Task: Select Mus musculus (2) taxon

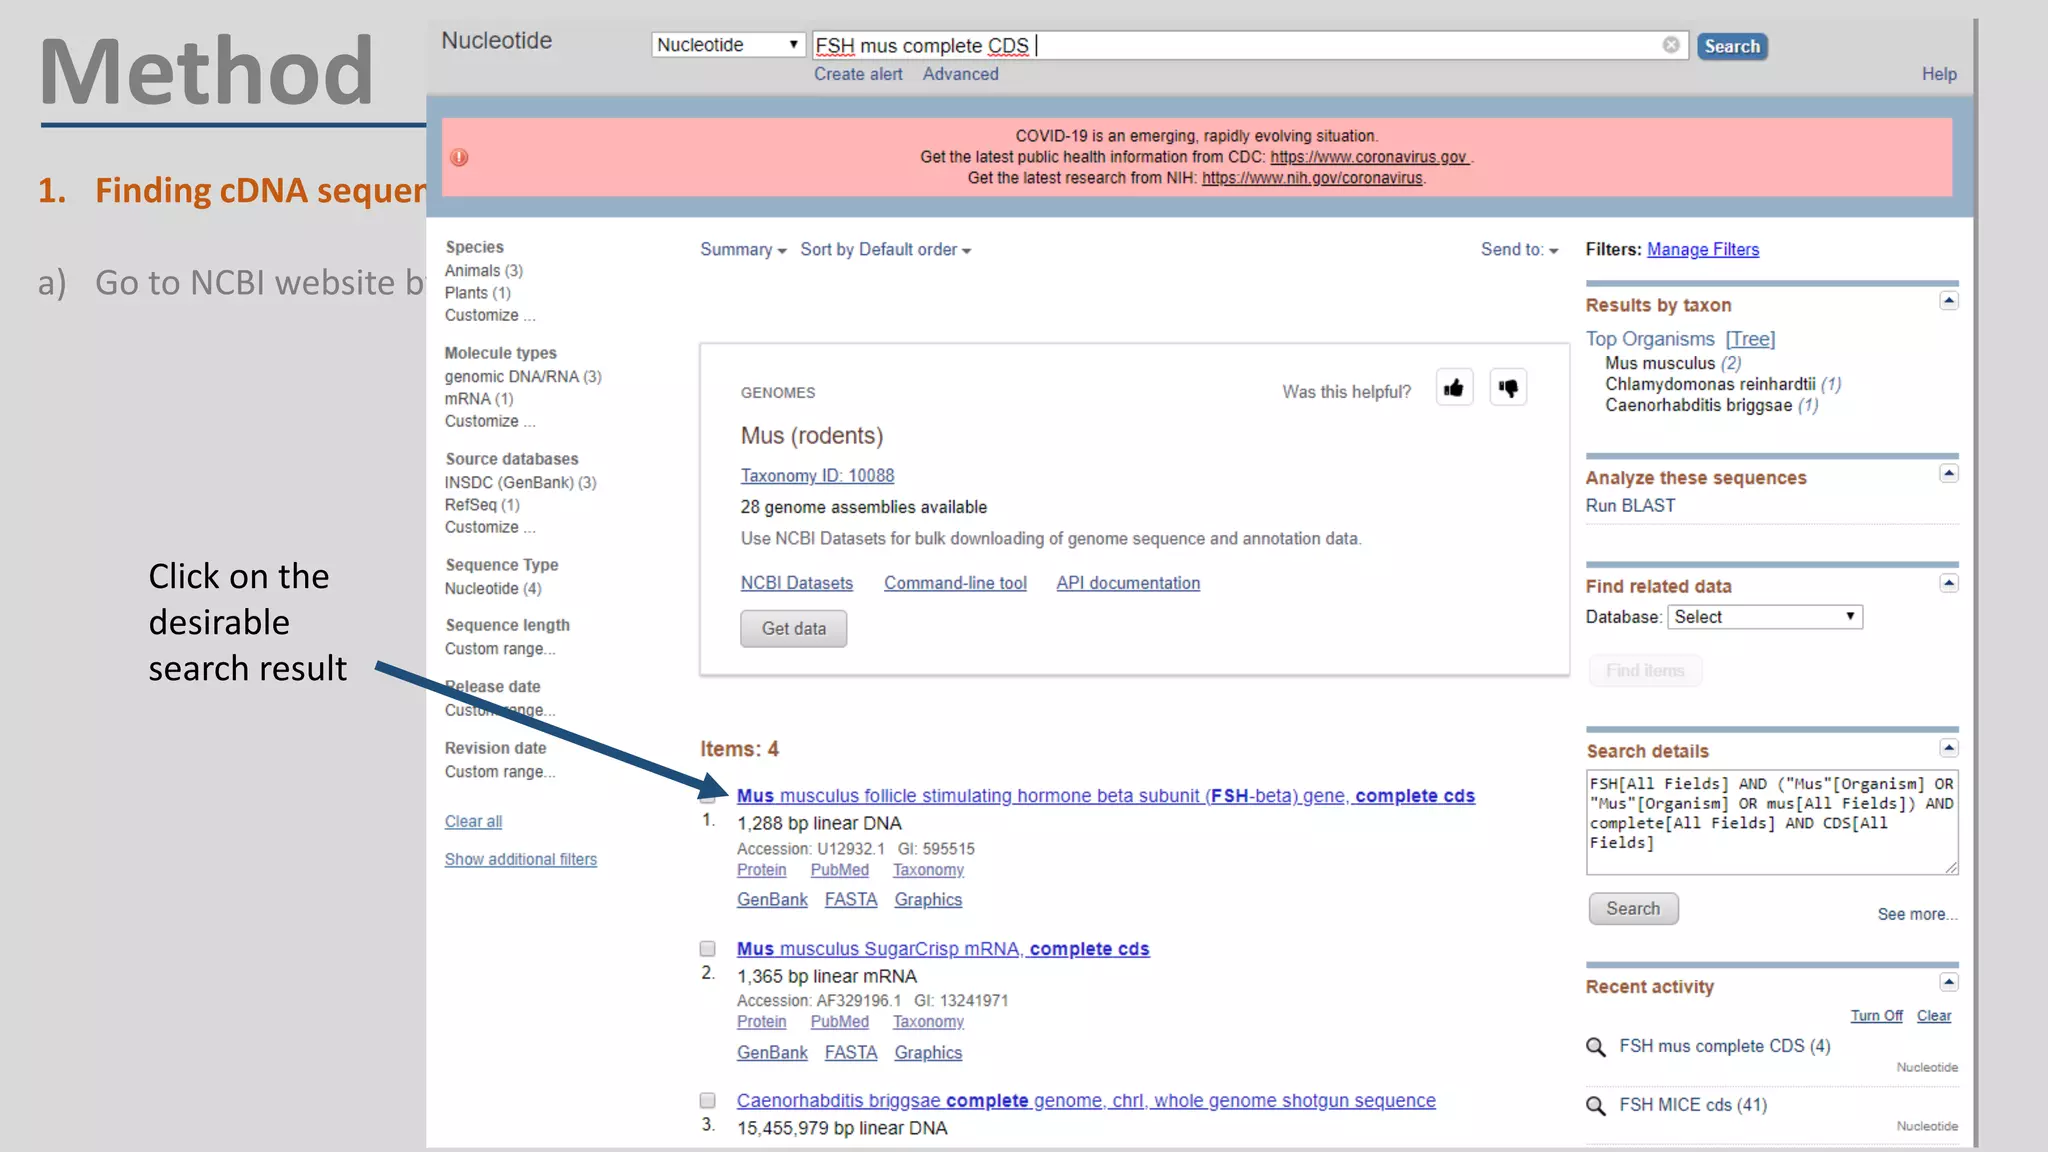Action: [1673, 363]
